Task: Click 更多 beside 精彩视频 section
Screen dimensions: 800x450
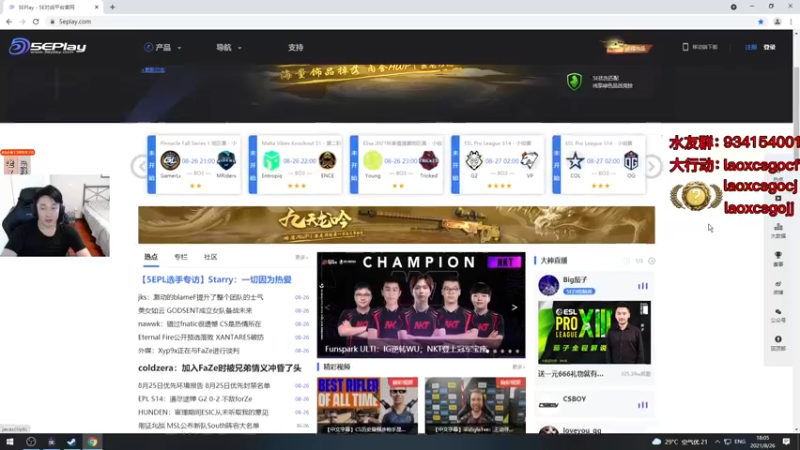Action: pos(518,367)
